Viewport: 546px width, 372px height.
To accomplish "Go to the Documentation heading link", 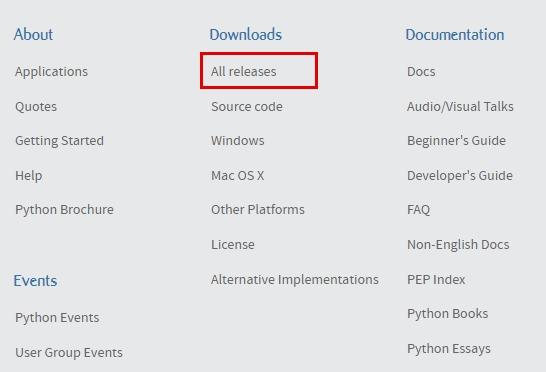I will [455, 34].
